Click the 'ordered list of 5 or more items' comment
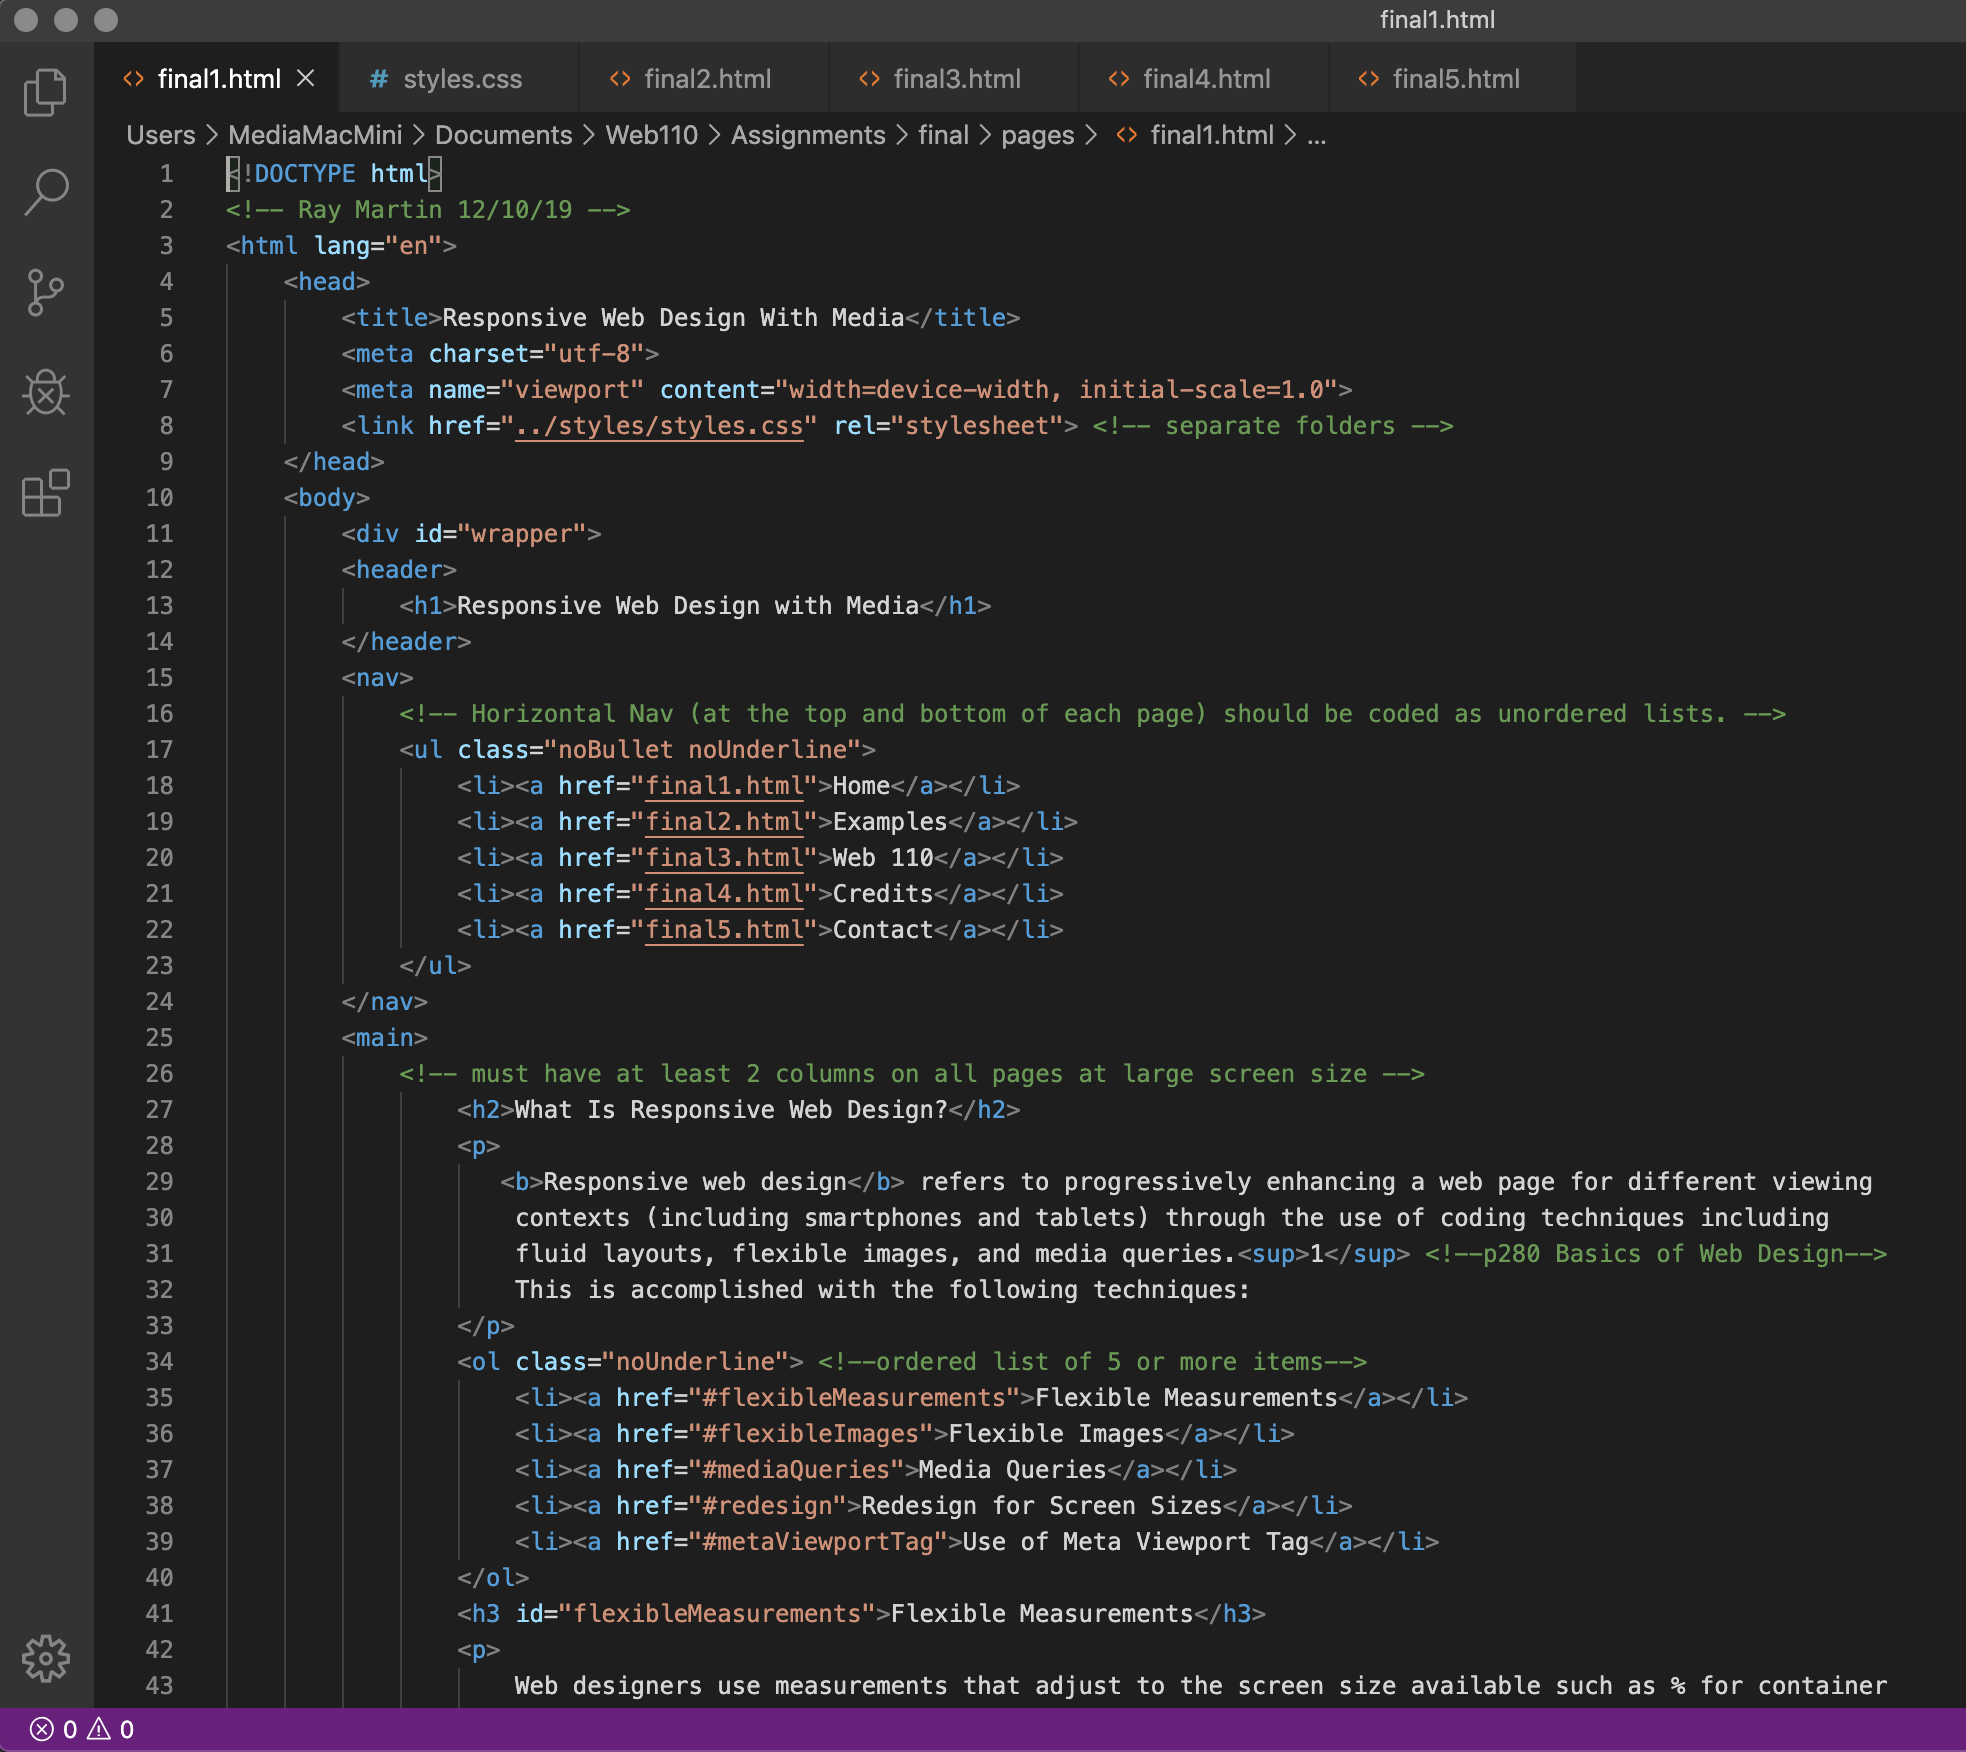Screen dimensions: 1966x1752 point(1100,1362)
